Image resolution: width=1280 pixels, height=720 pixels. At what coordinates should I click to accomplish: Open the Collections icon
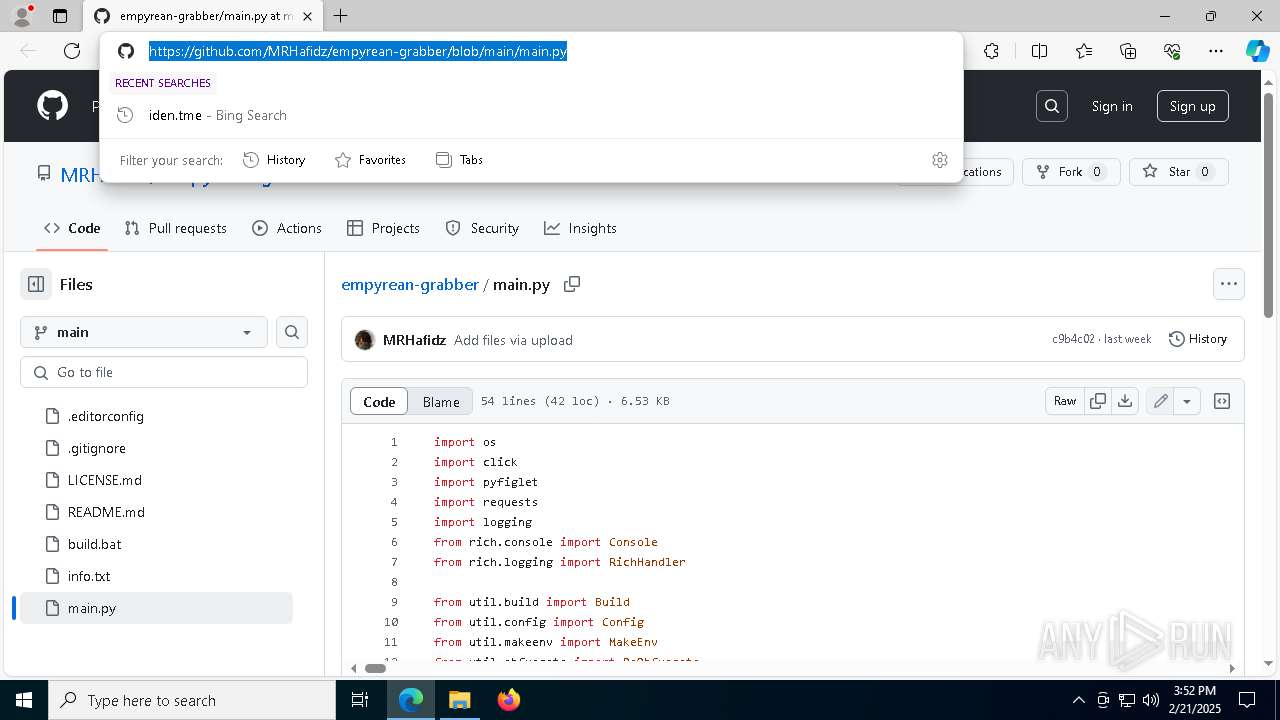coord(1128,51)
